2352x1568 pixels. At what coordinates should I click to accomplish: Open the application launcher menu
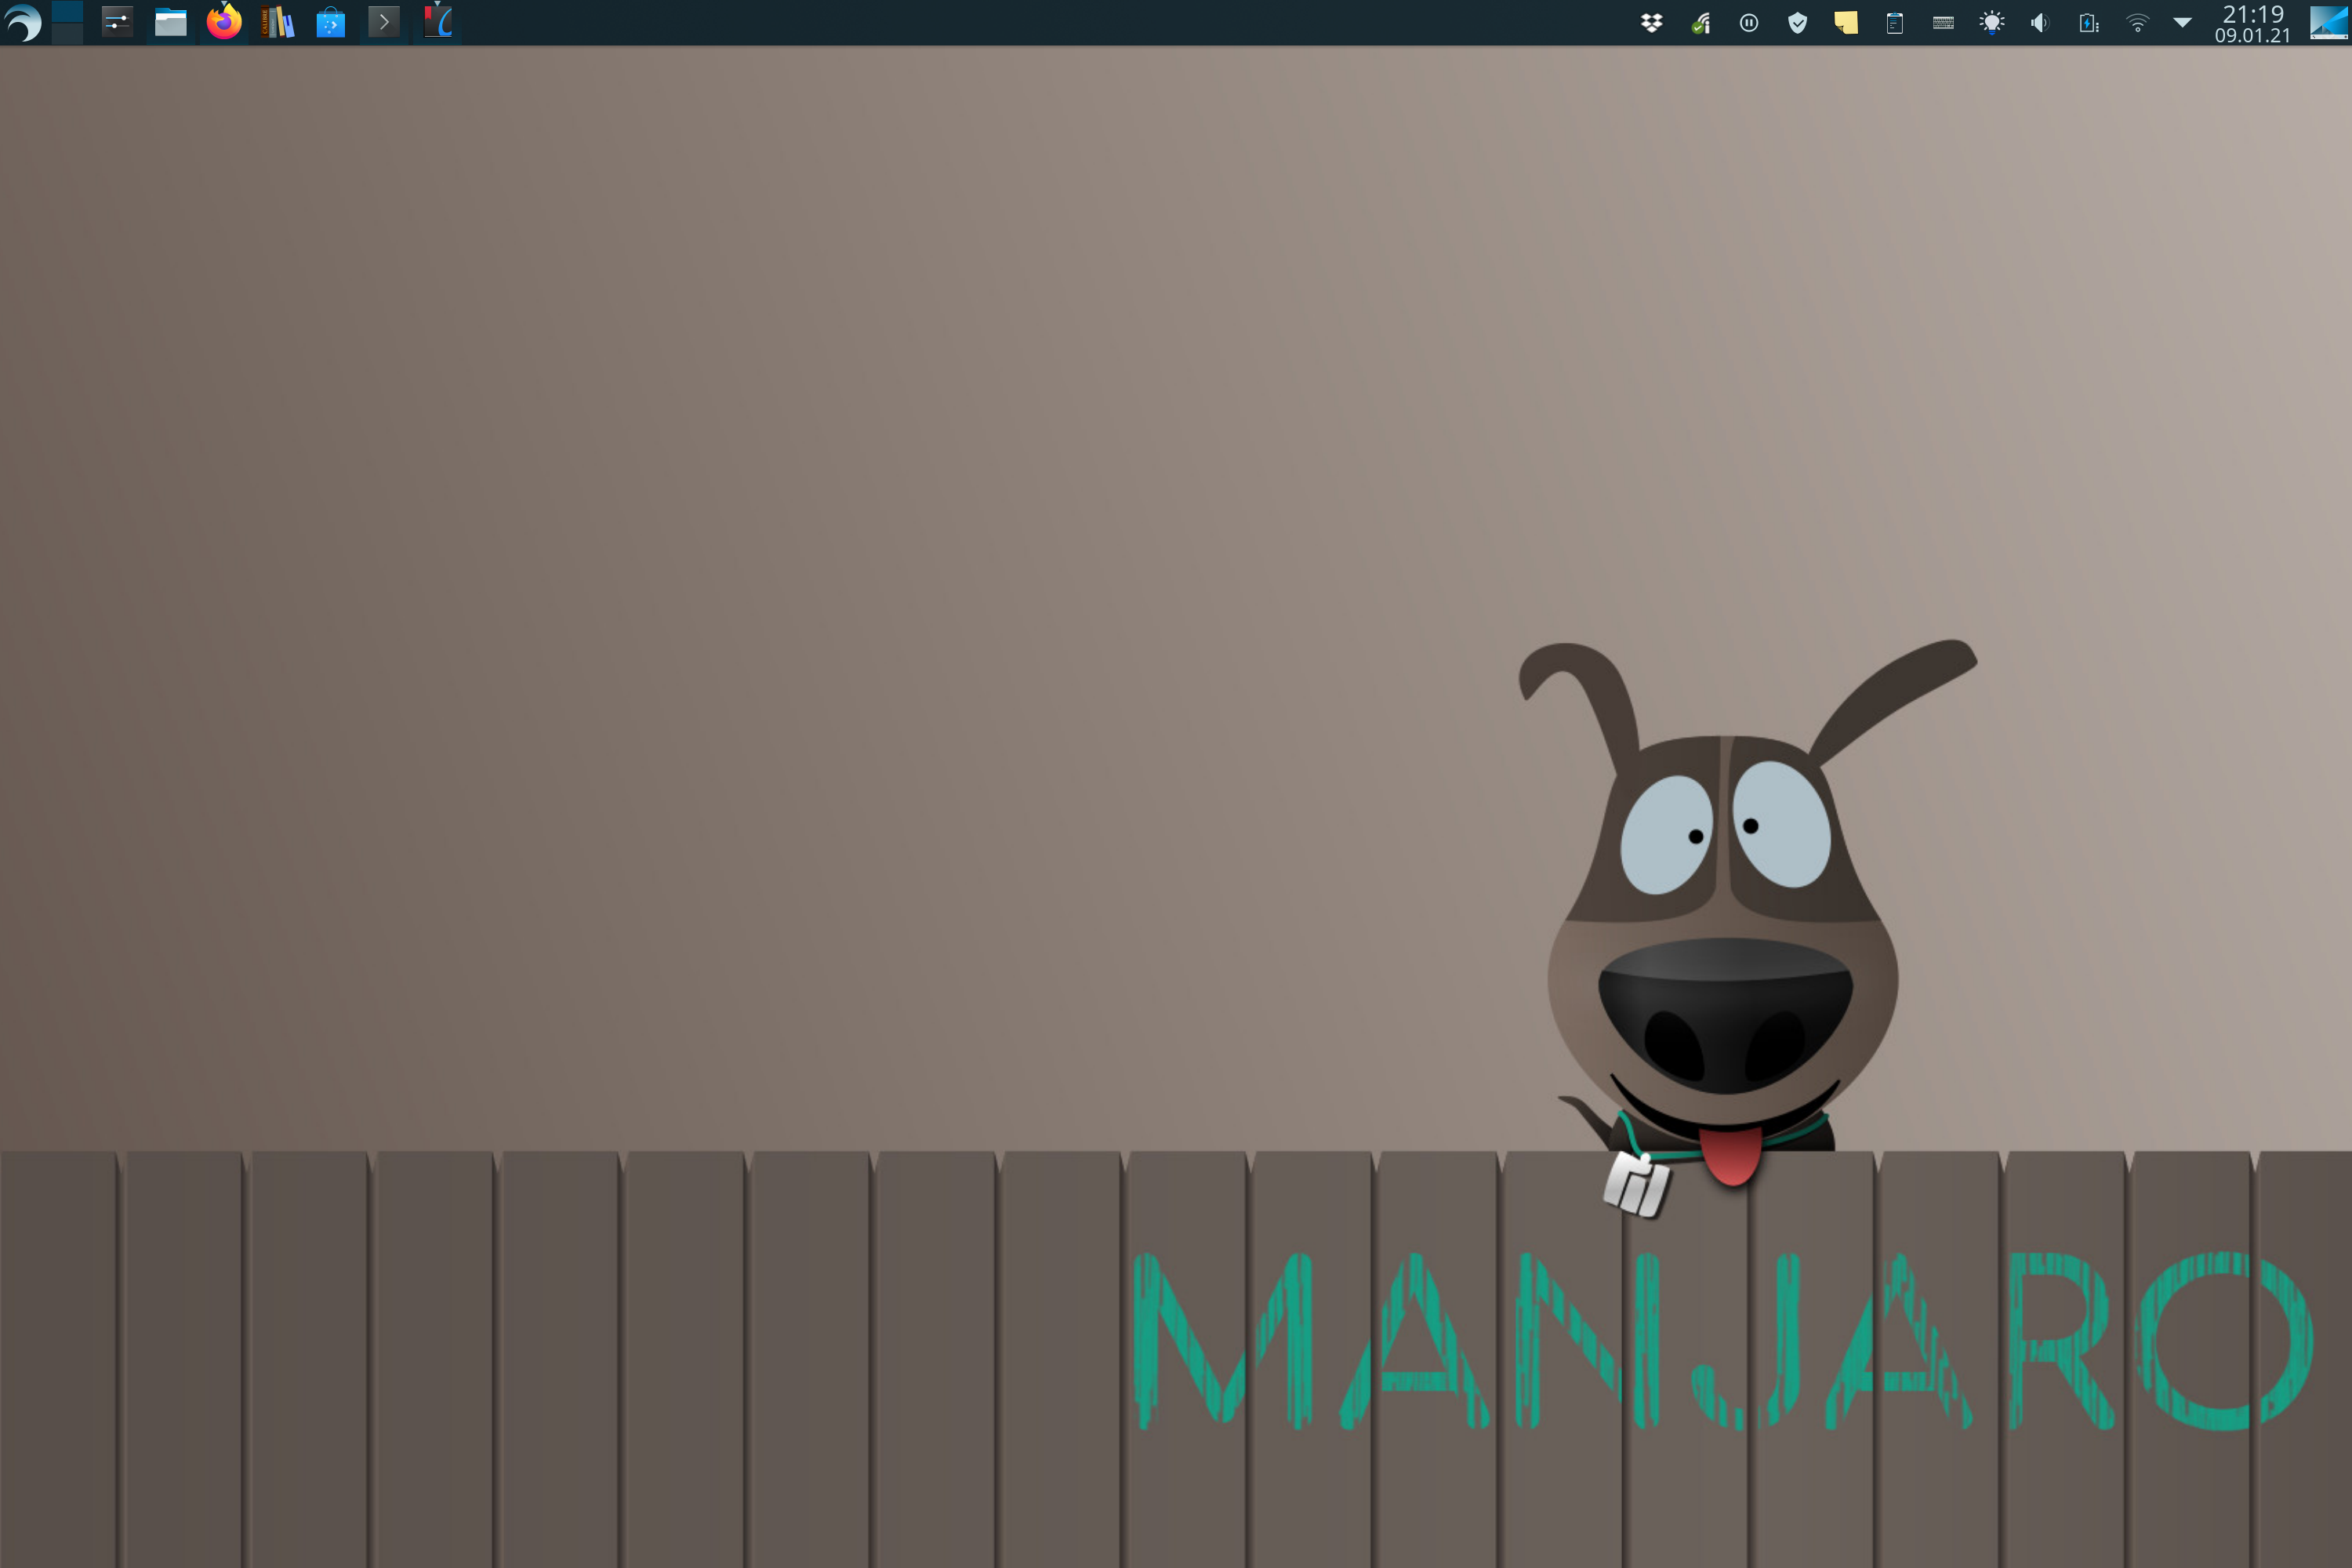pyautogui.click(x=23, y=22)
